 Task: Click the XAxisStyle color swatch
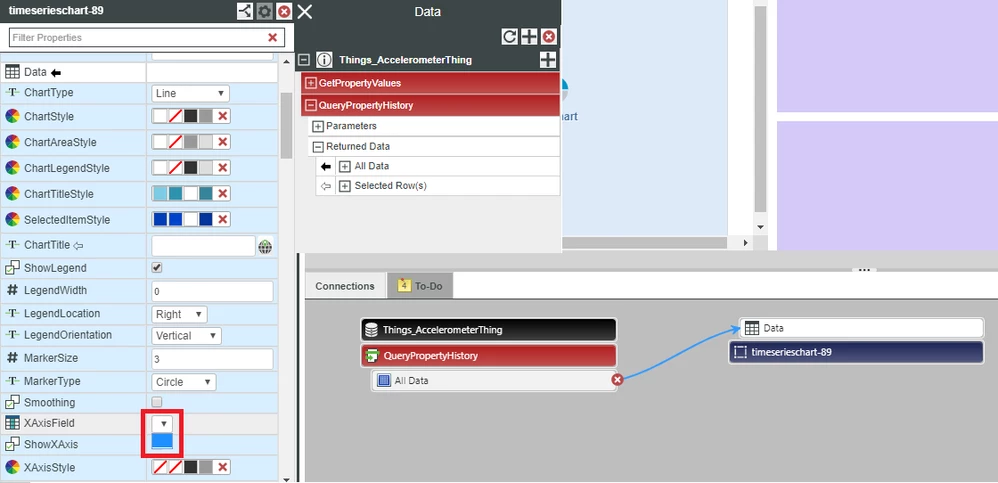click(x=183, y=468)
